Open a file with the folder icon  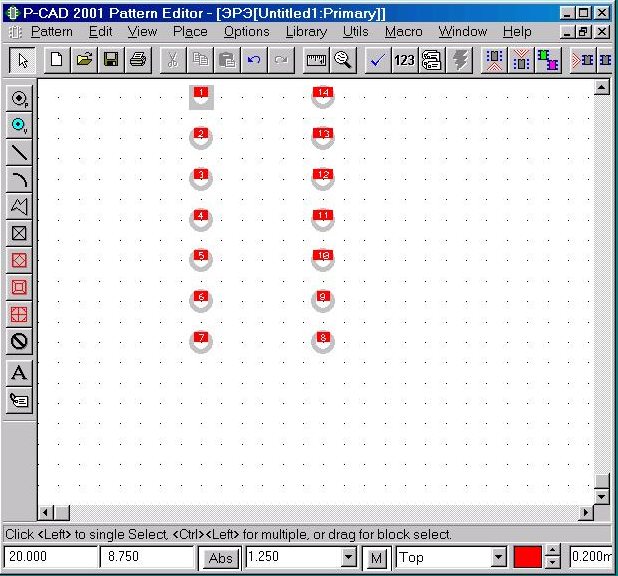click(x=84, y=60)
